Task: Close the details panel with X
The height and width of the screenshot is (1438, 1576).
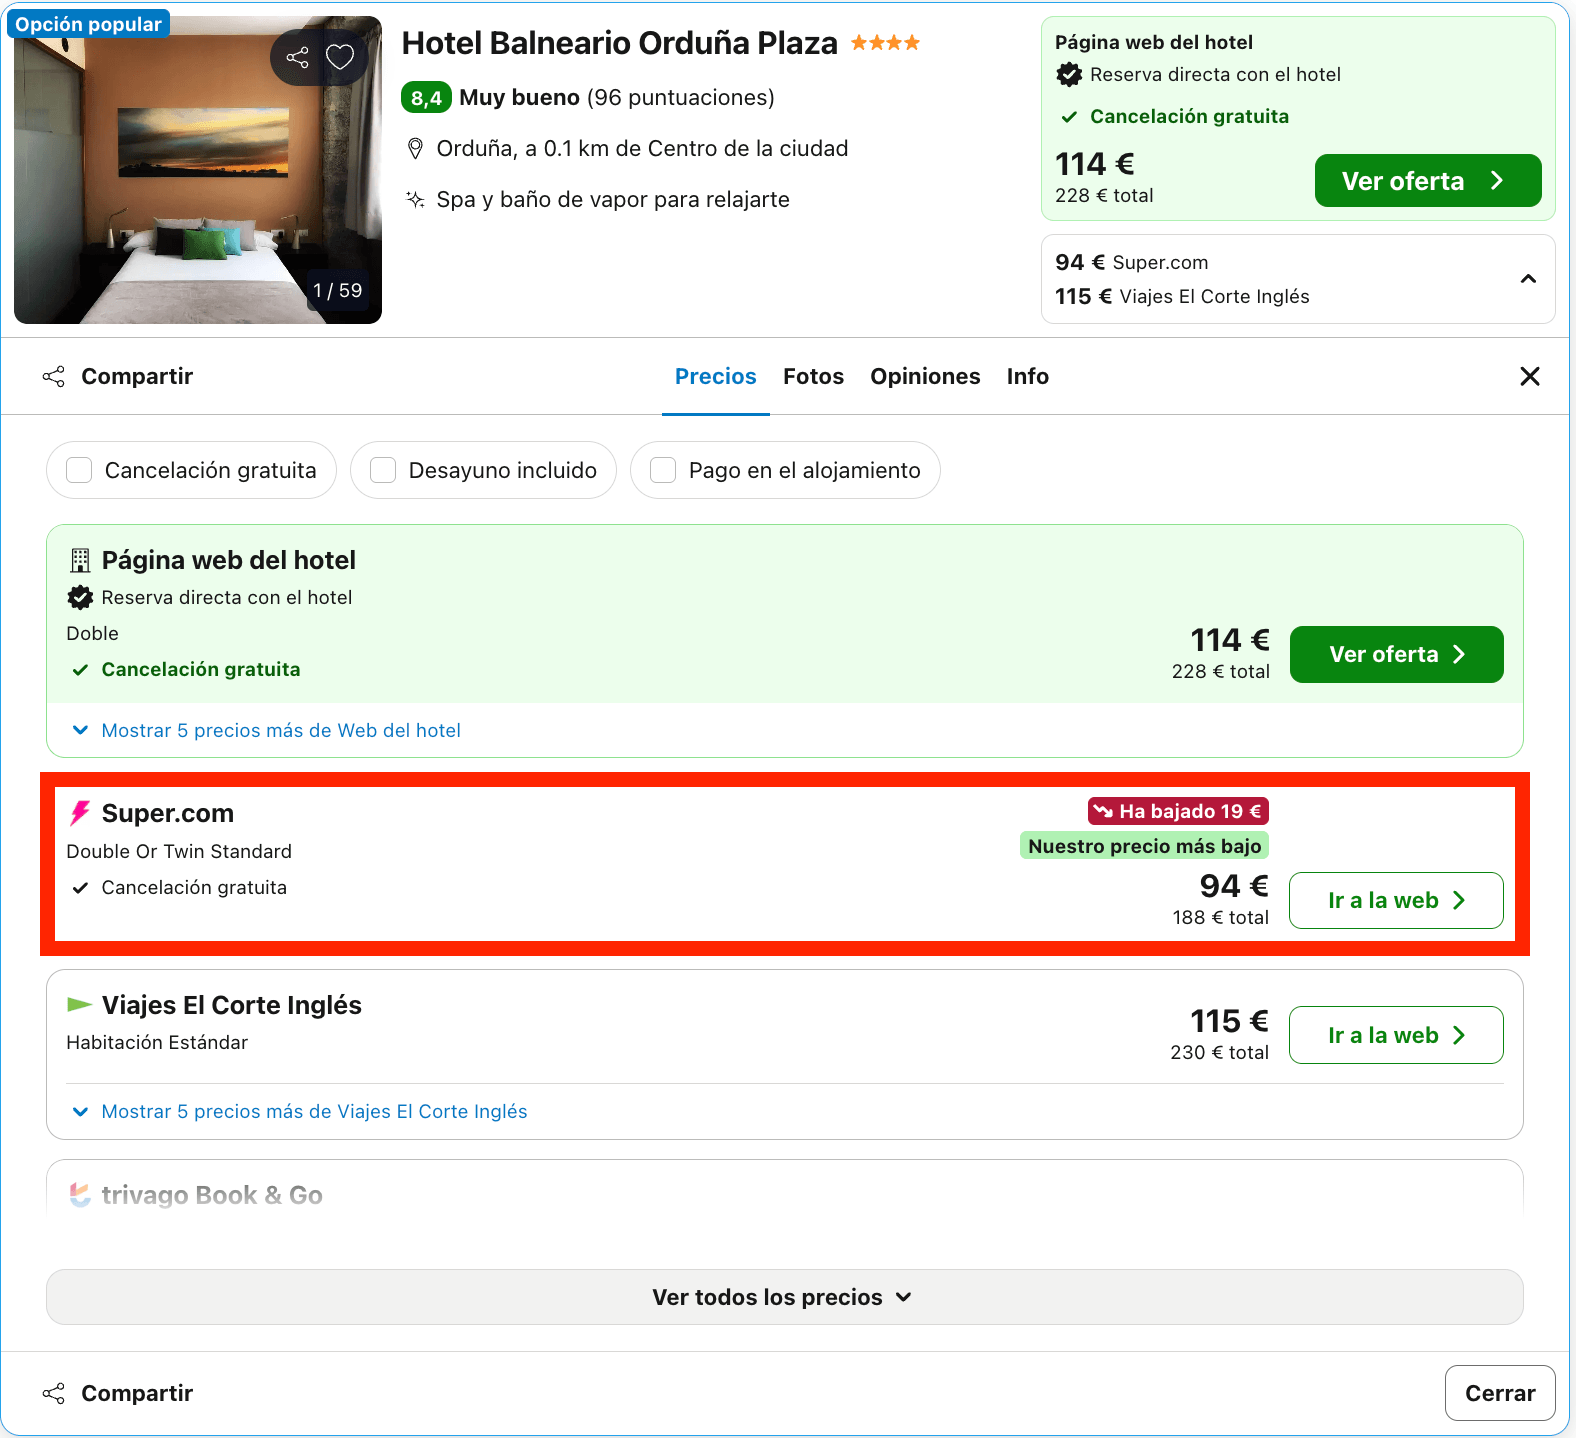Action: tap(1529, 377)
